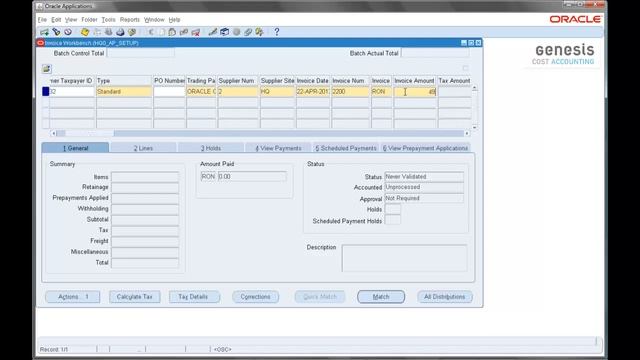Open the Show Navigator toolbar icon
Viewport: 640px width, 360px height.
point(68,32)
